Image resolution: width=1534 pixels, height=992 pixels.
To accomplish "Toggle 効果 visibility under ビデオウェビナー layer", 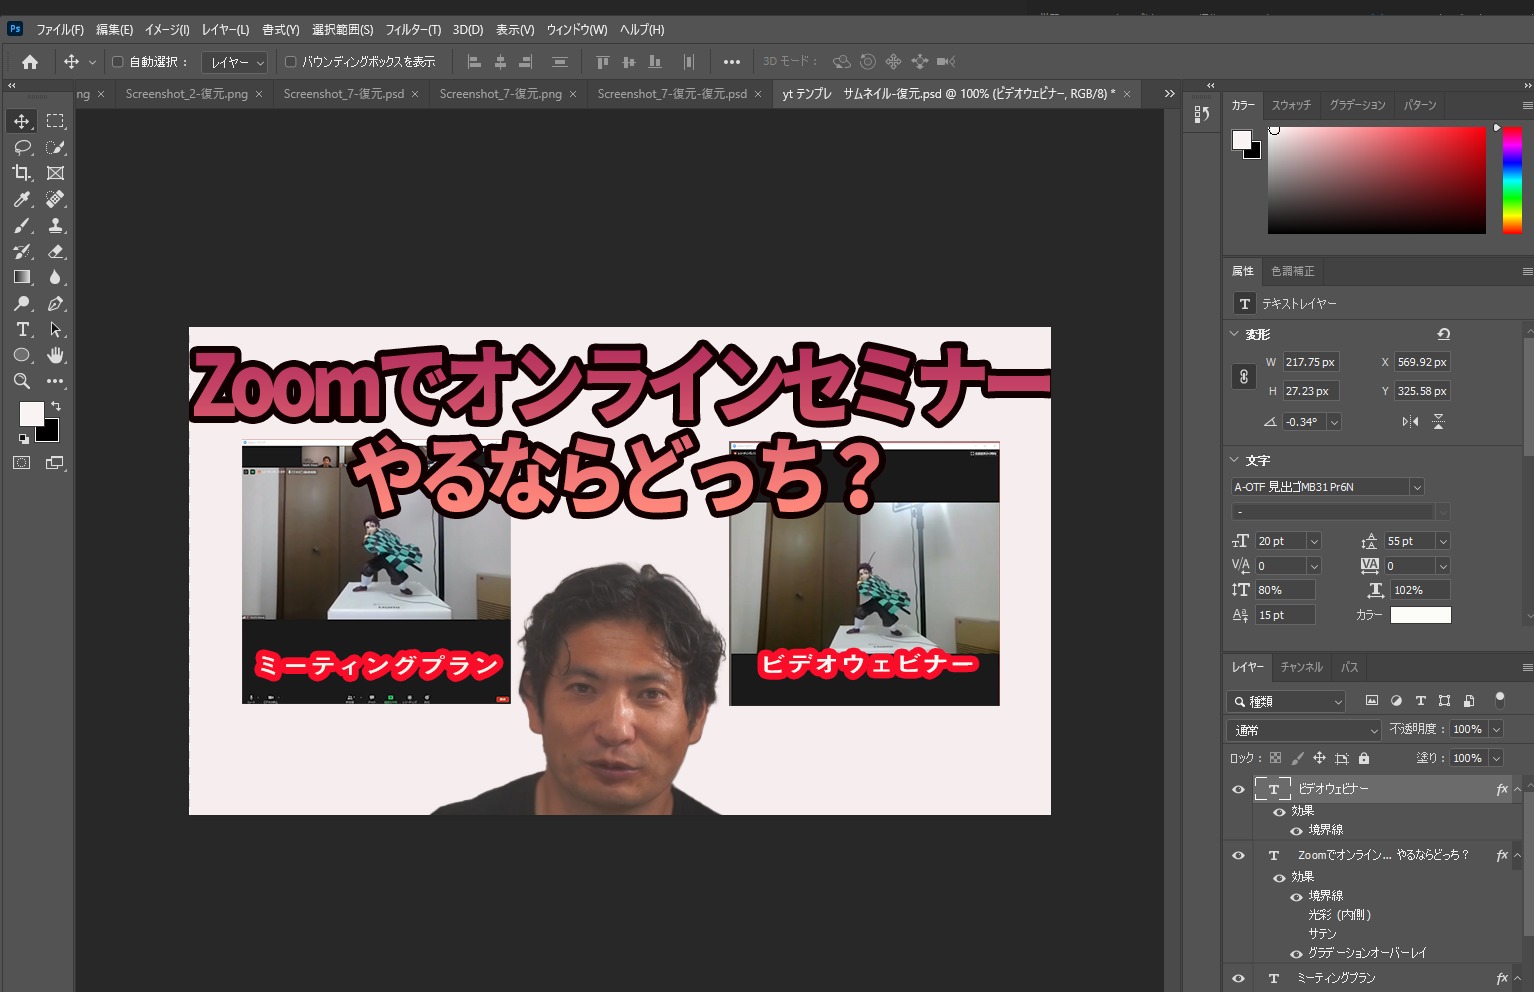I will point(1279,812).
